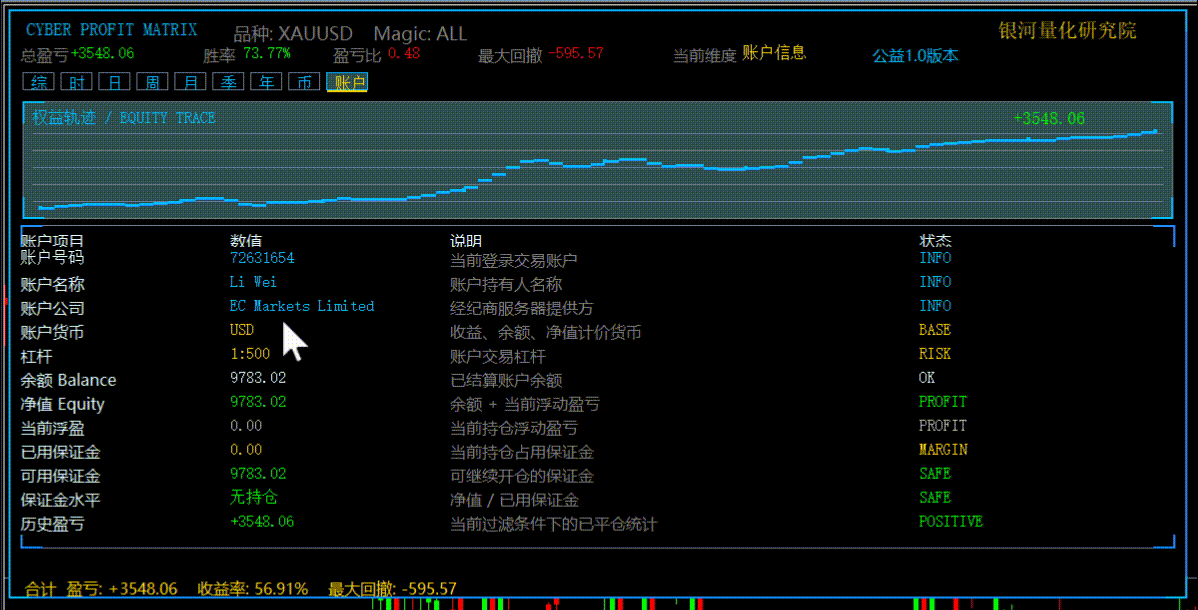Image resolution: width=1198 pixels, height=610 pixels.
Task: Click the +3548.06 value in equity chart
Action: [x=1049, y=118]
